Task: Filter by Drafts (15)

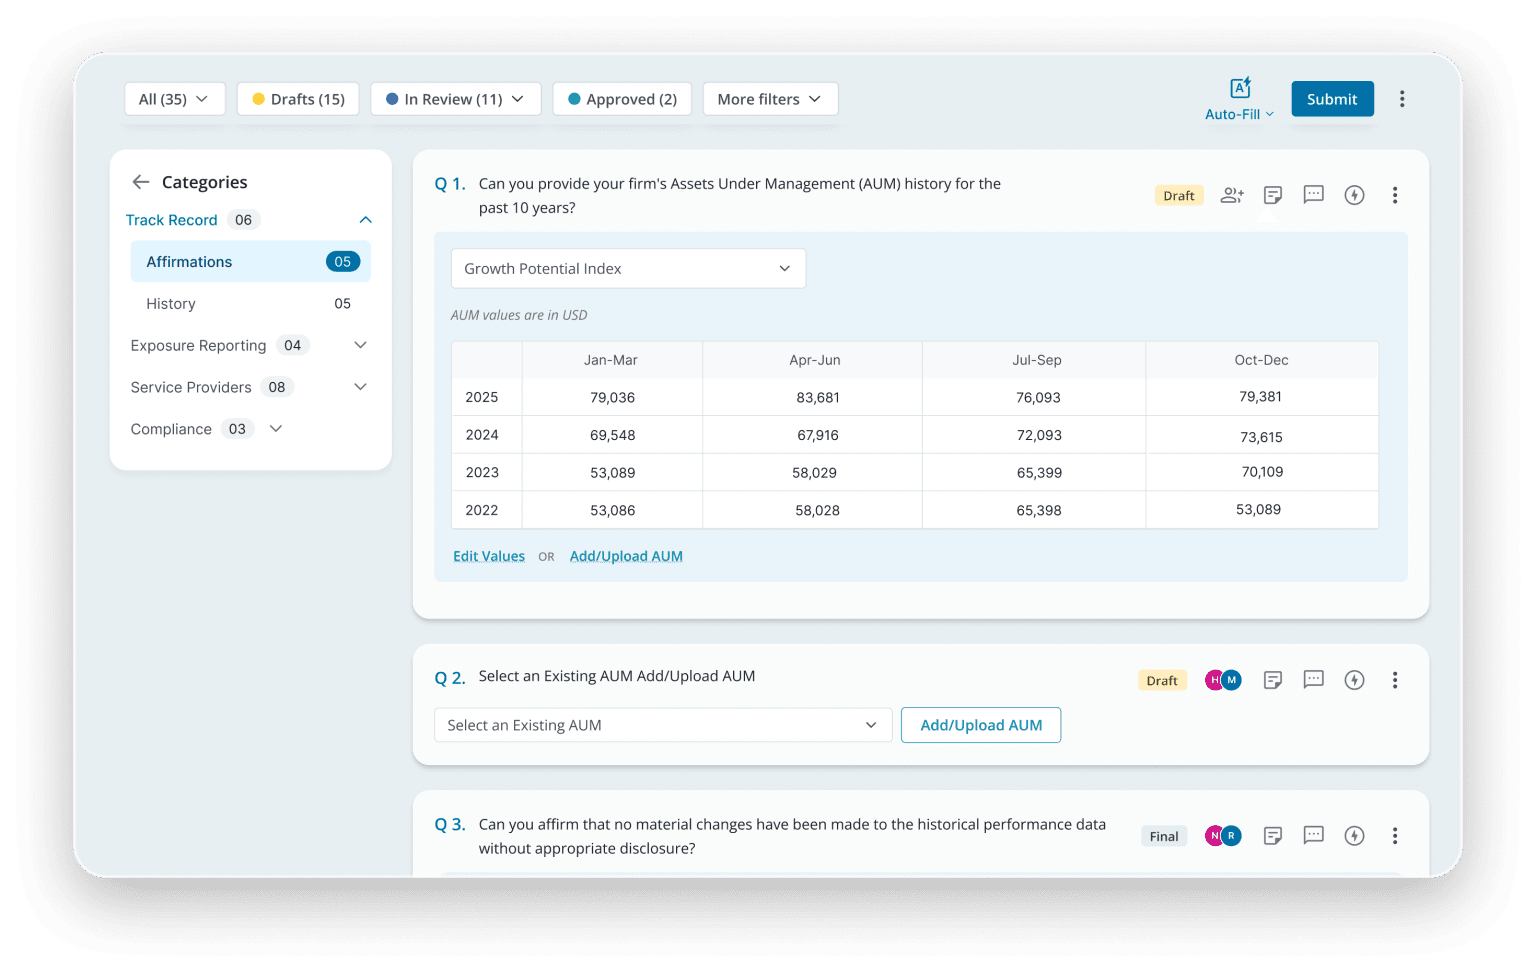Action: tap(298, 99)
